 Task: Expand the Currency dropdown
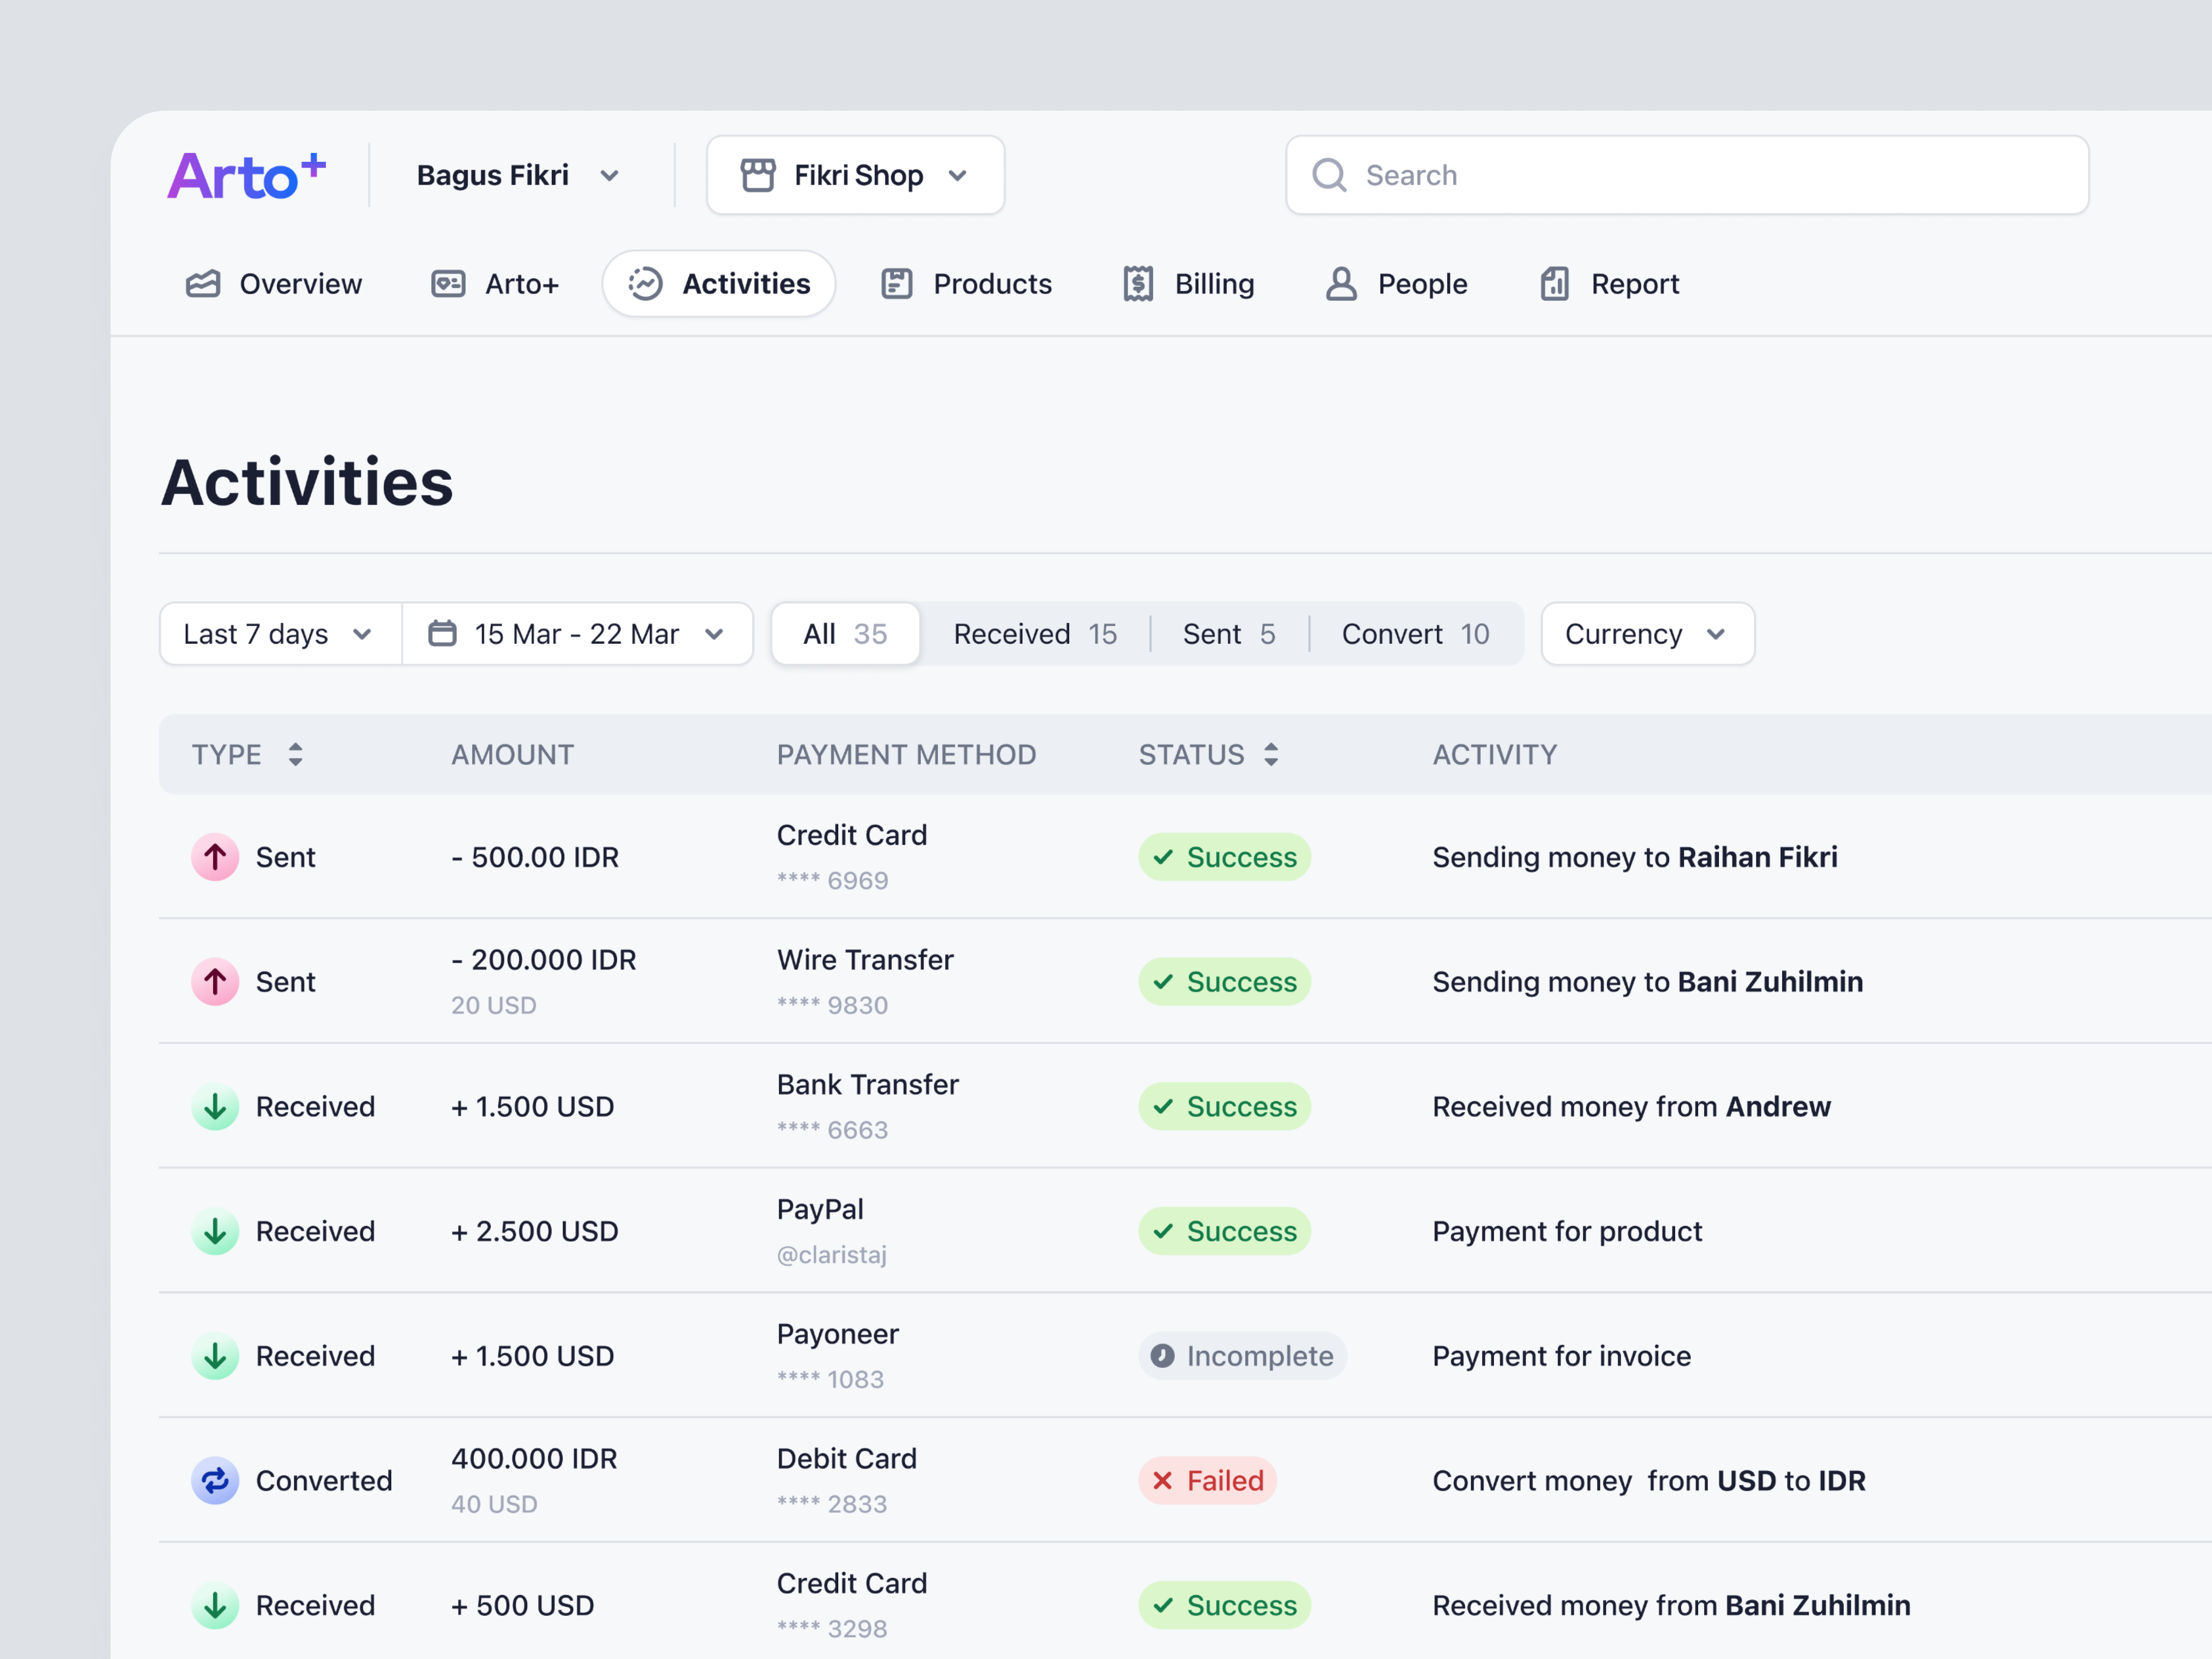tap(1646, 633)
